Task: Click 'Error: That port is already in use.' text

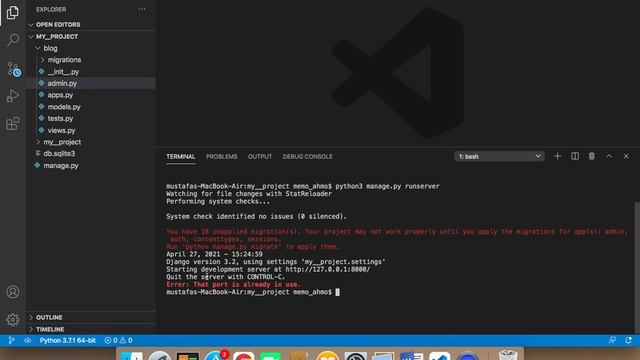Action: tap(233, 284)
